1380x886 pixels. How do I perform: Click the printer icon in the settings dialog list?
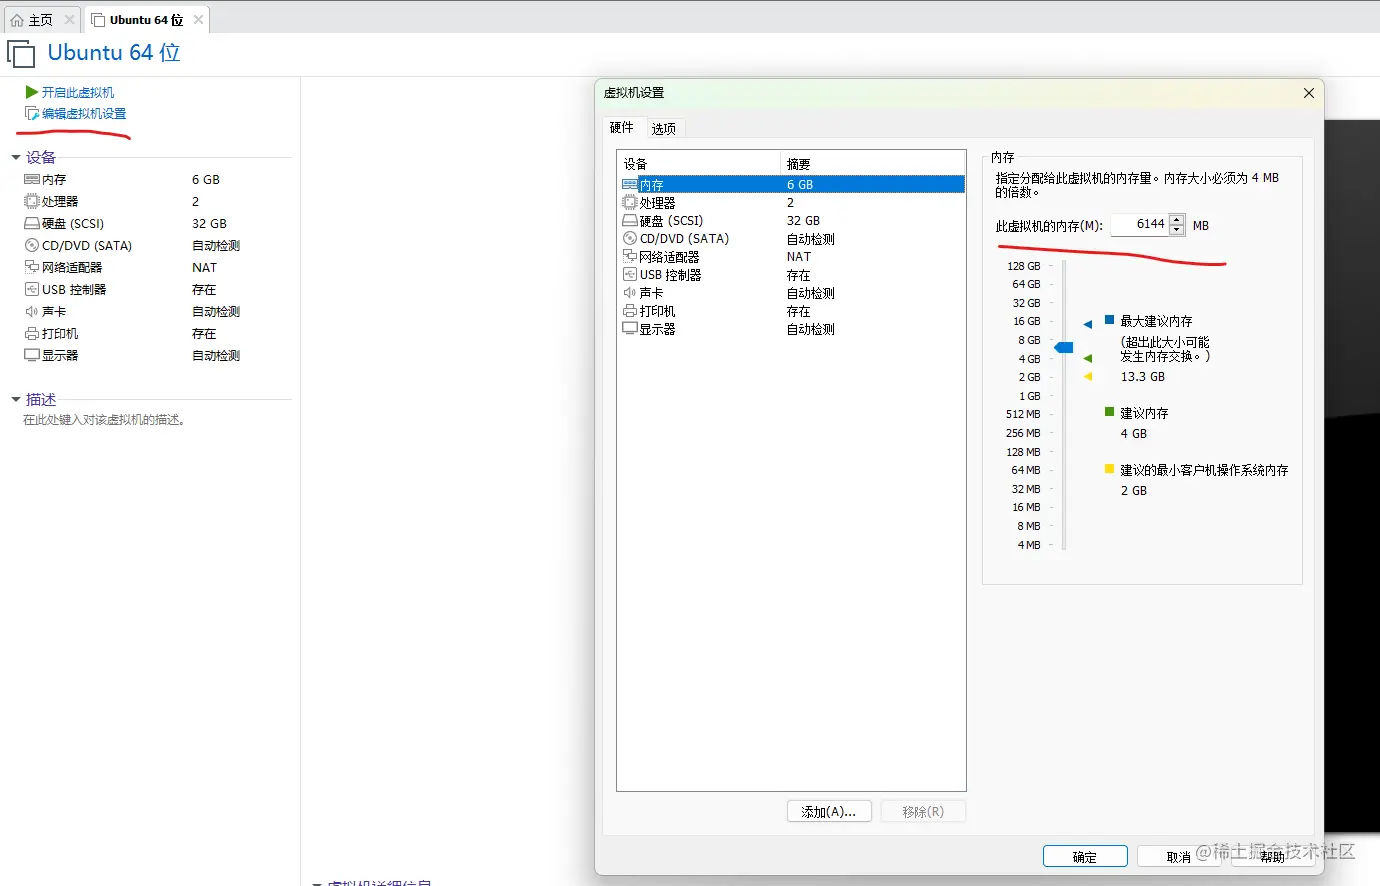click(x=630, y=311)
